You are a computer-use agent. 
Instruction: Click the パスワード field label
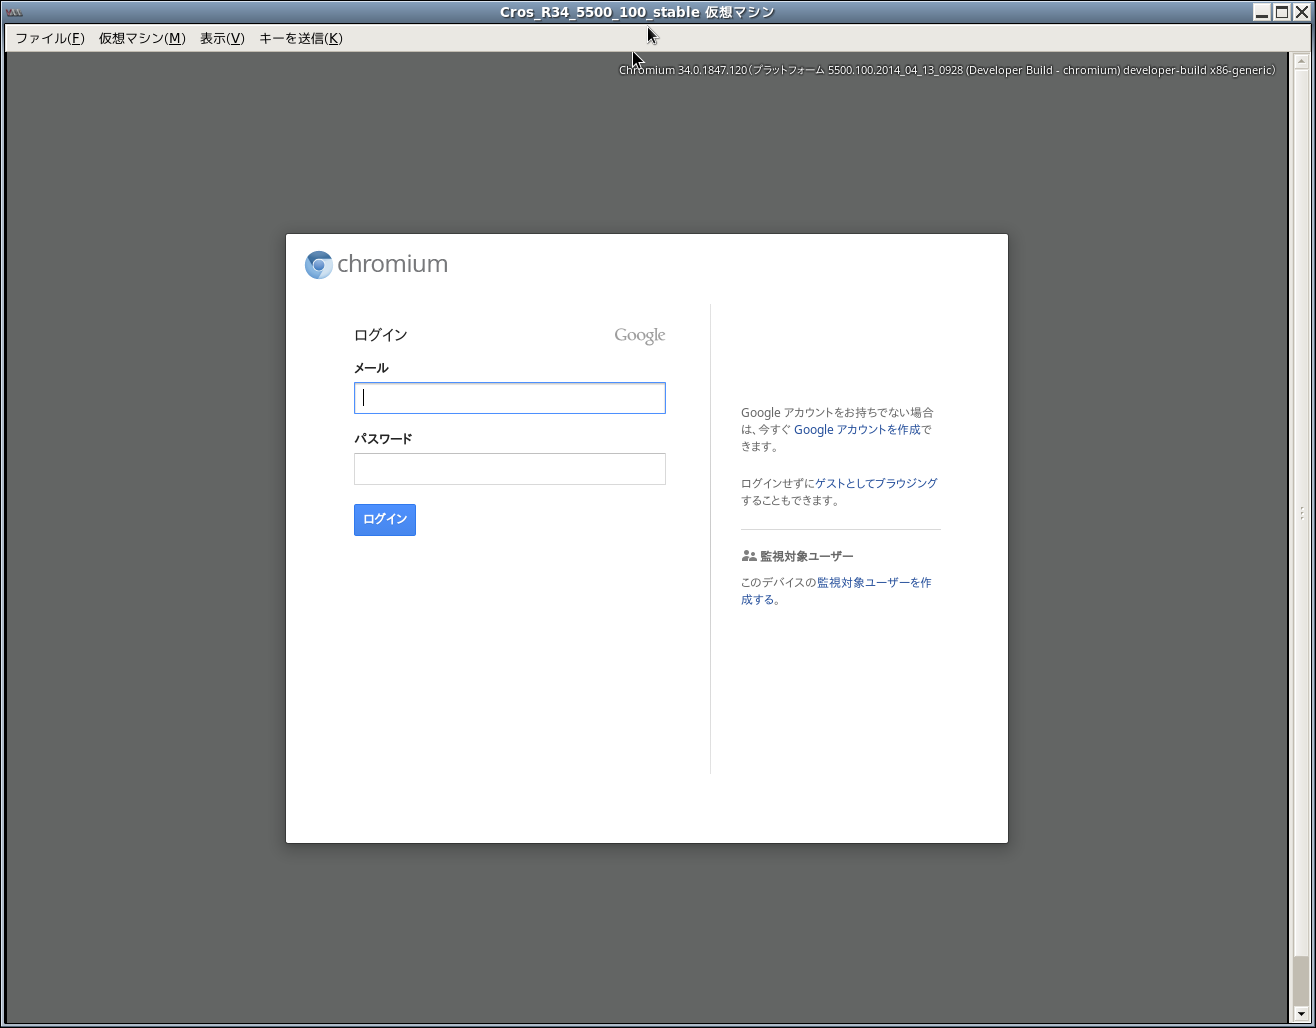coord(383,439)
